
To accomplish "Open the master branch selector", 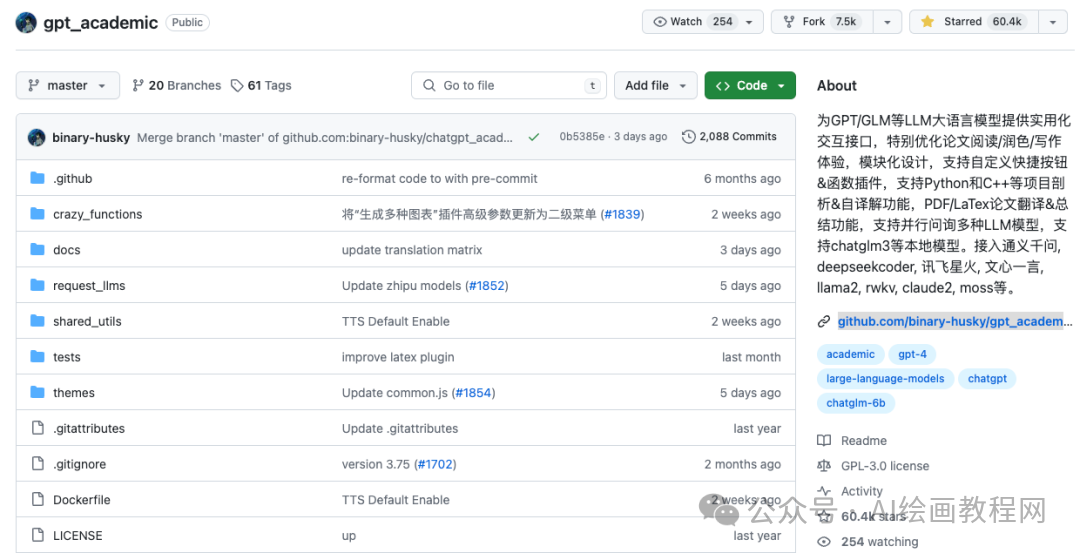I will [x=68, y=85].
